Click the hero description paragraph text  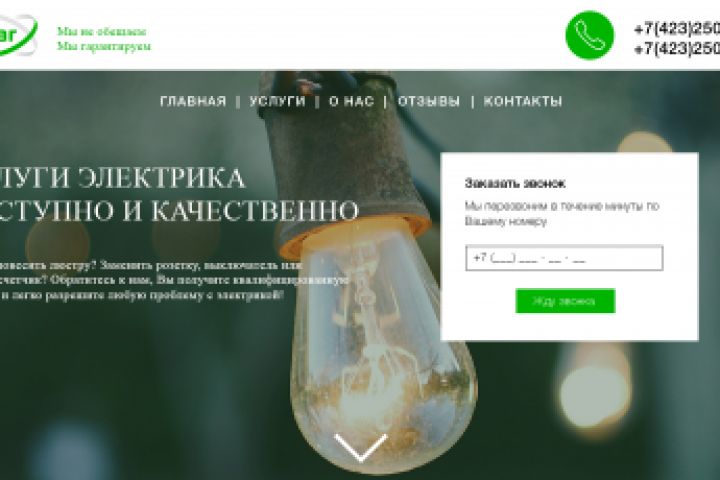coord(174,280)
